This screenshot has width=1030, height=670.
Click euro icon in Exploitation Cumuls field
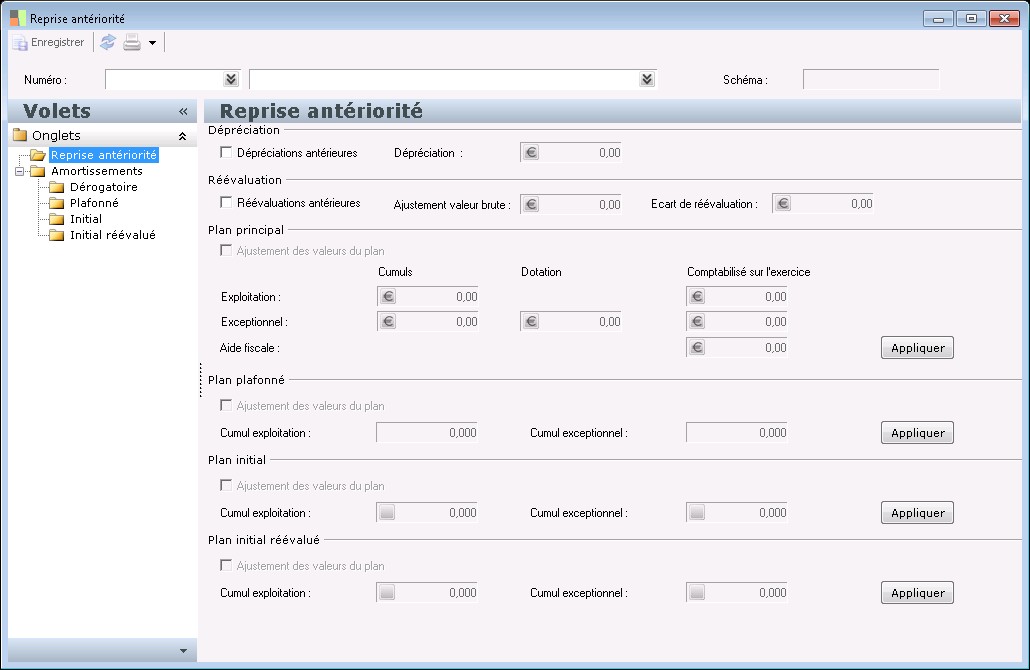coord(388,297)
